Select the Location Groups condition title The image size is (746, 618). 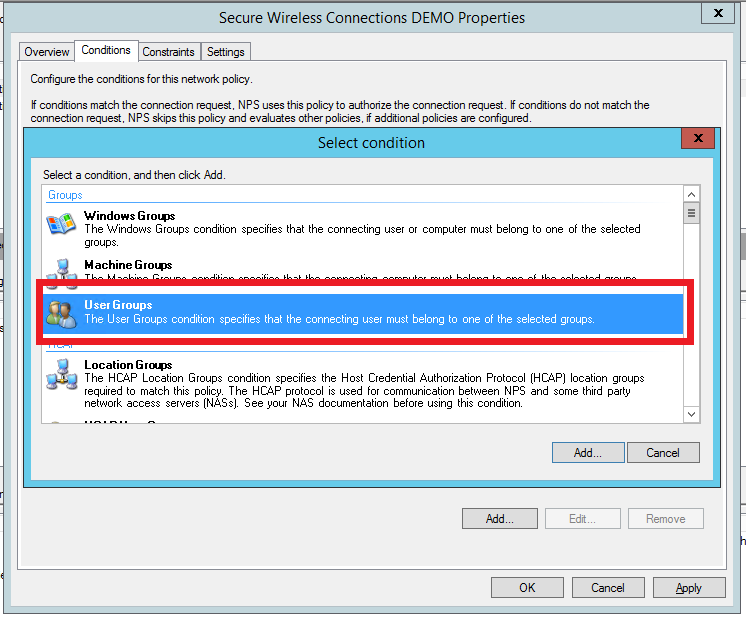(x=128, y=365)
